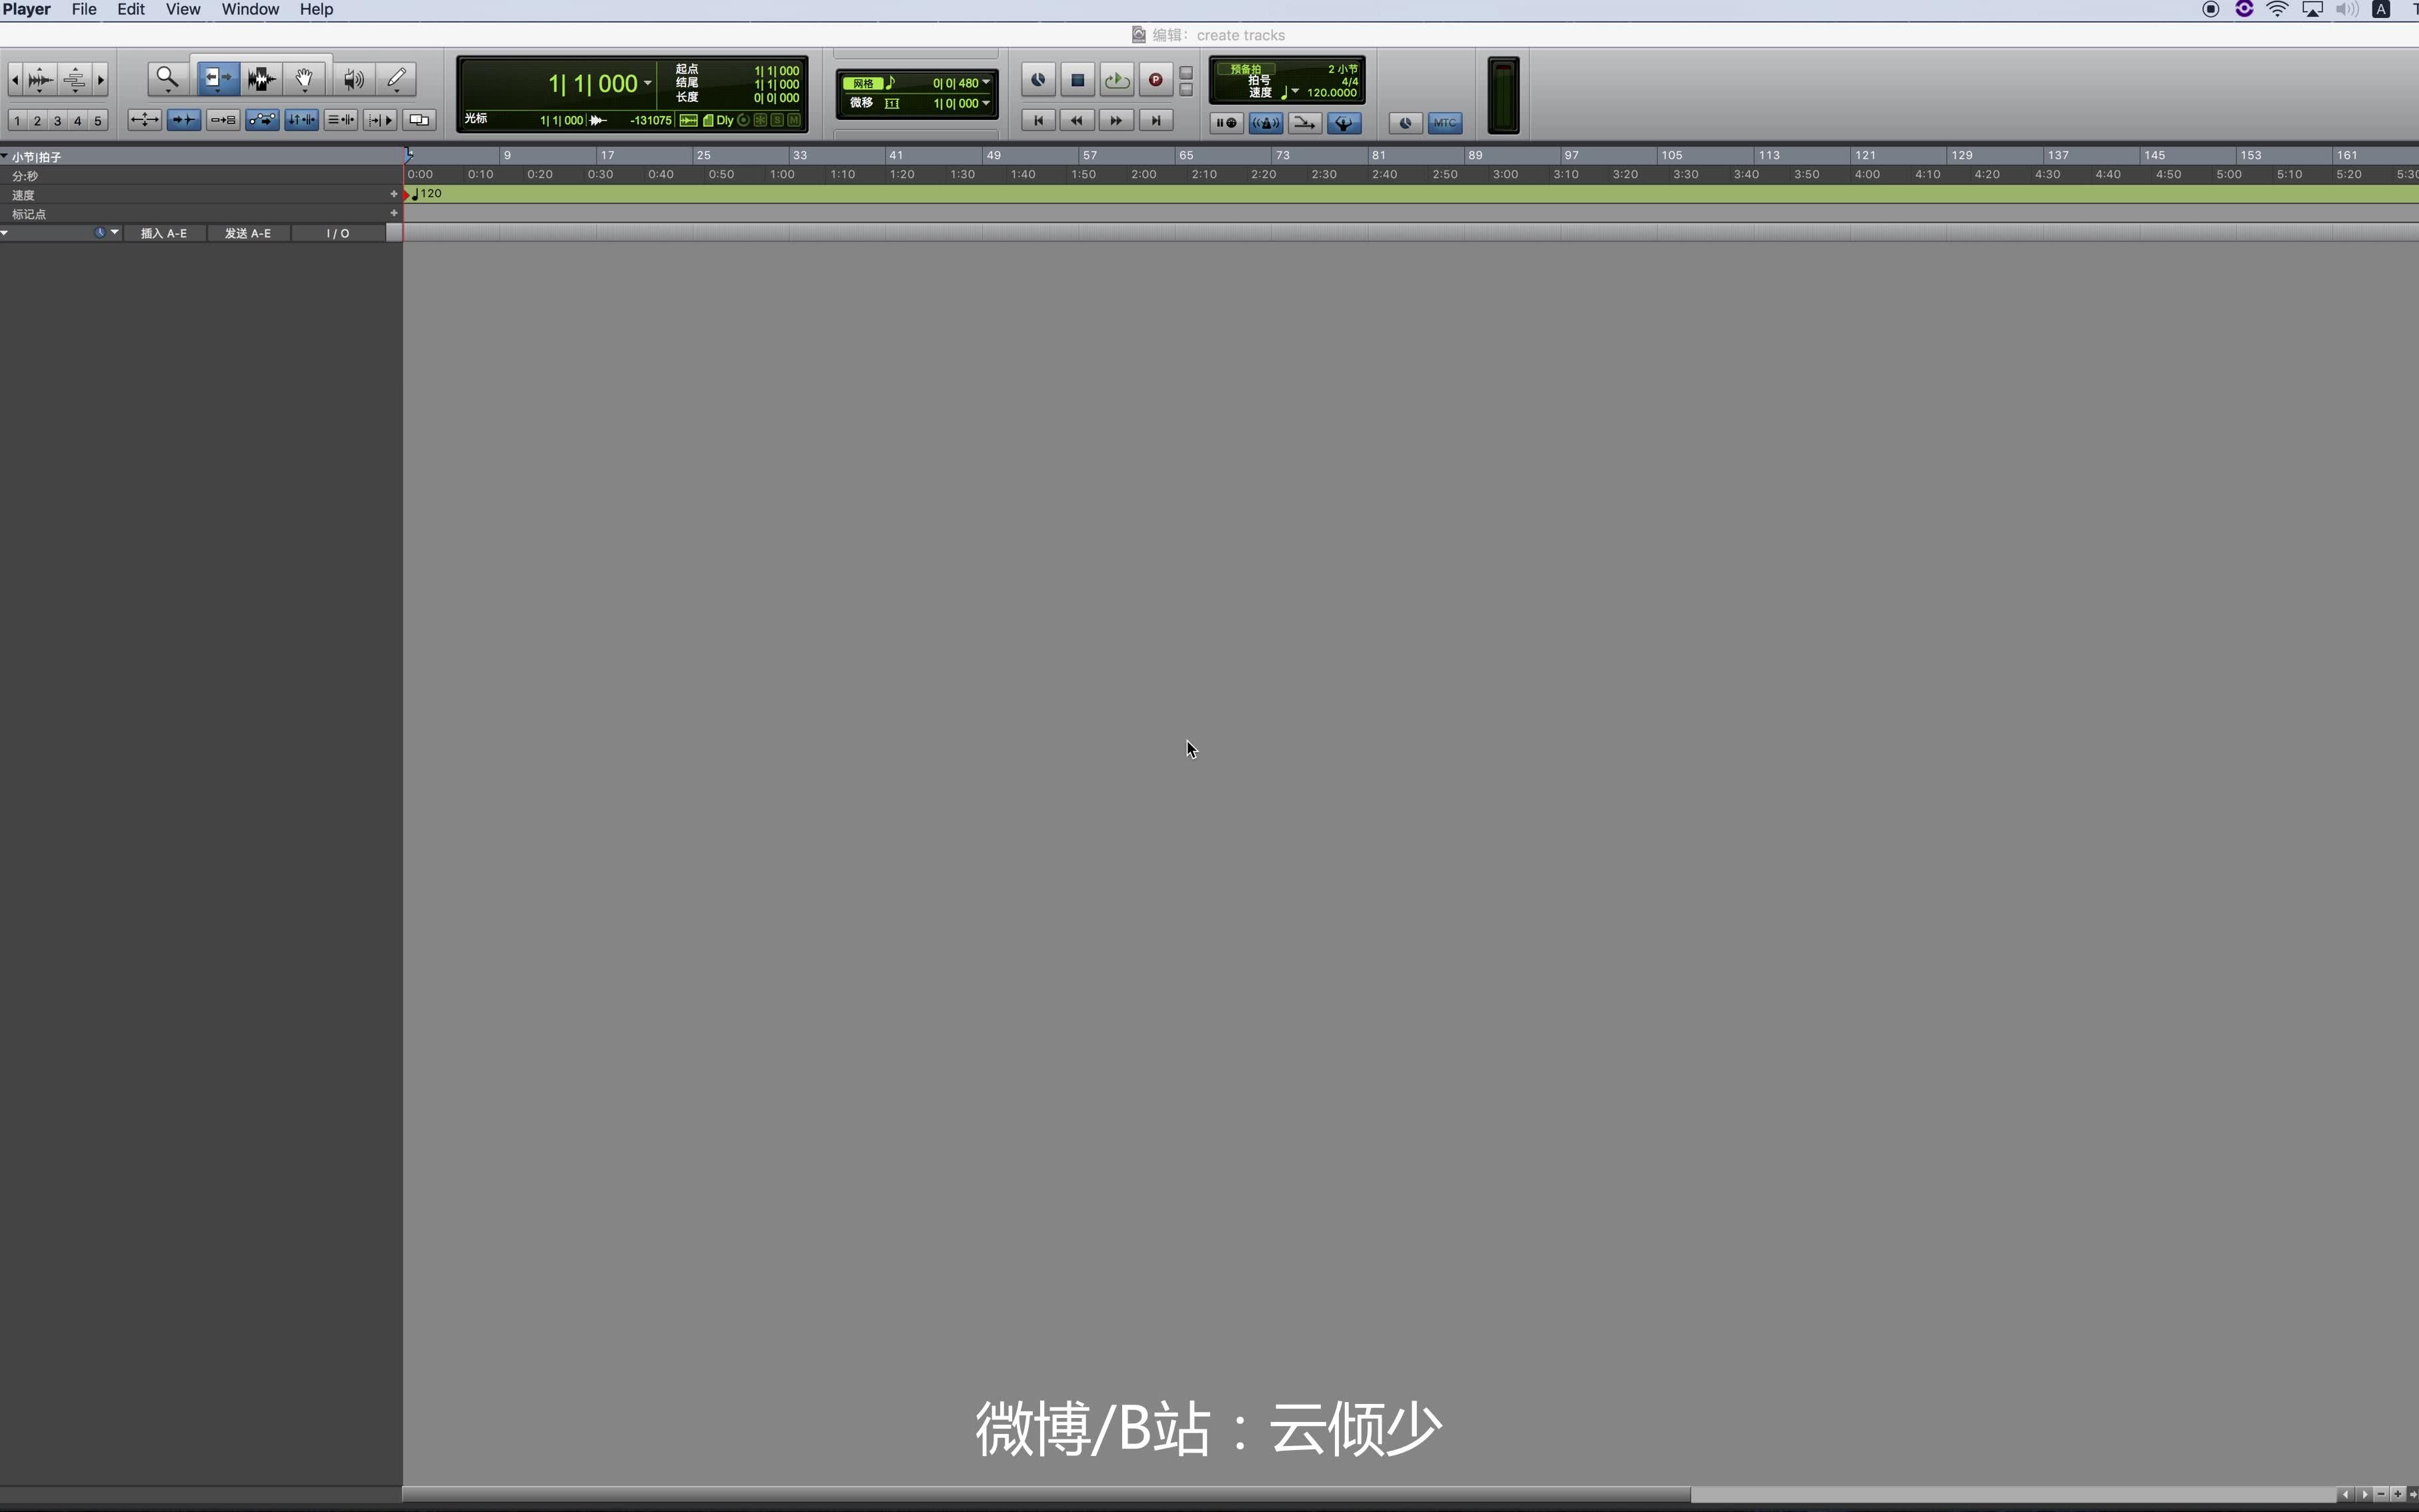Toggle the metronome click icon
The width and height of the screenshot is (2419, 1512).
click(1266, 122)
